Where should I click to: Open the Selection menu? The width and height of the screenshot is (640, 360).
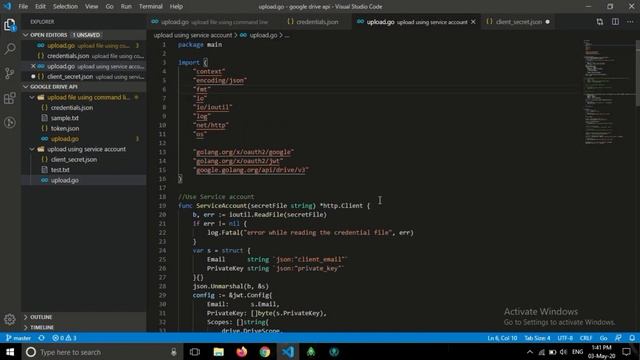pyautogui.click(x=65, y=7)
